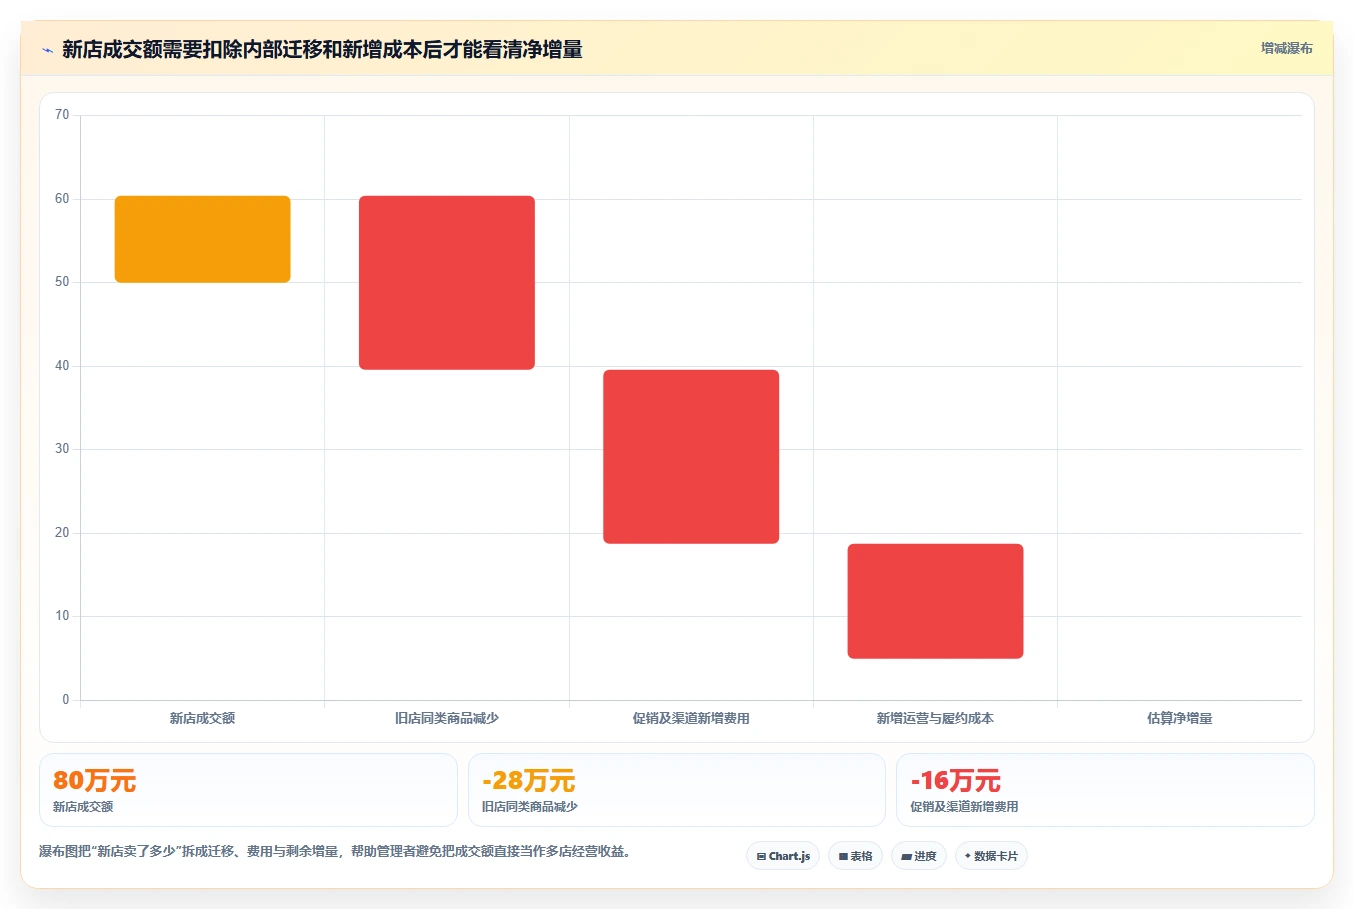Screen dimensions: 1354x909
Task: Click the y-axis value 20
Action: pos(62,533)
